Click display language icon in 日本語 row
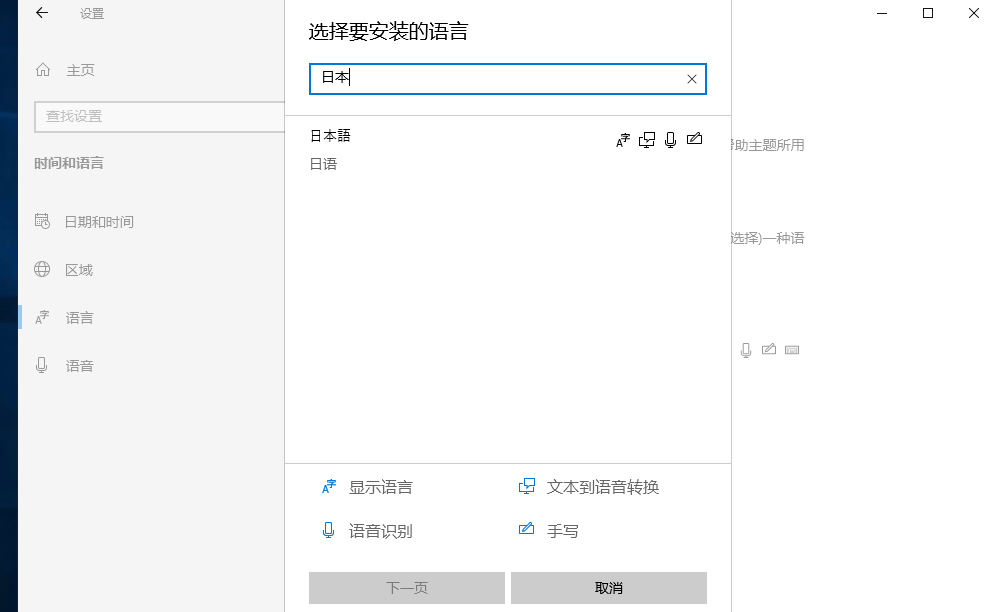The width and height of the screenshot is (984, 612). [x=623, y=140]
